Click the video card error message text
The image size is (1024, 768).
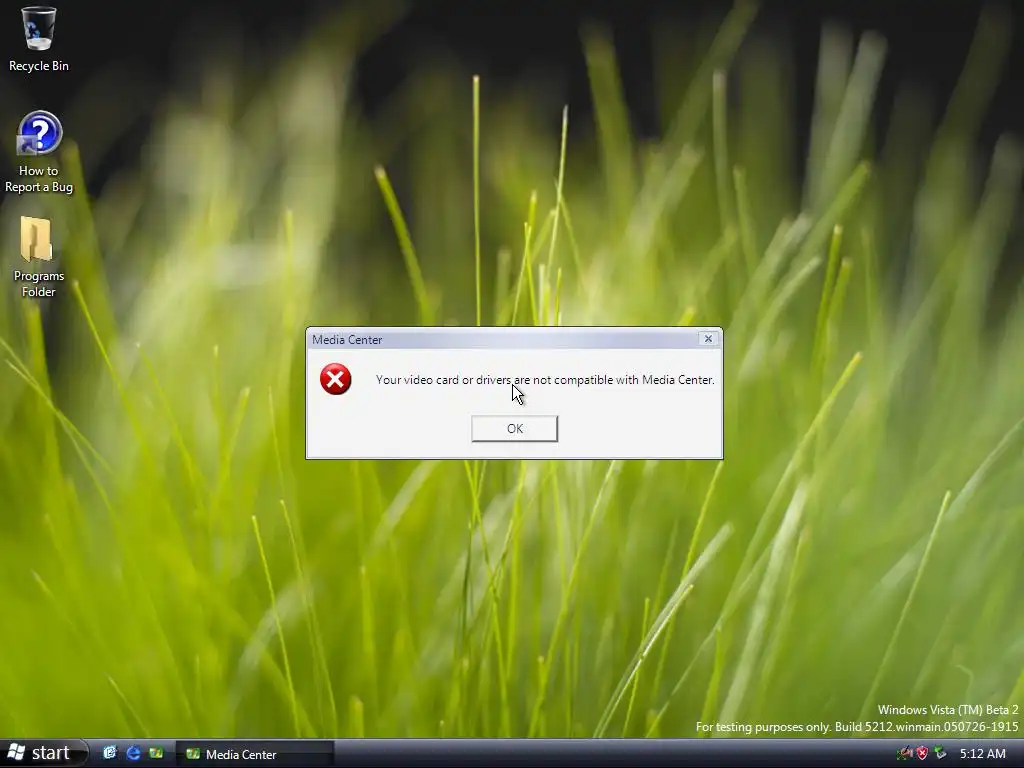click(x=545, y=379)
